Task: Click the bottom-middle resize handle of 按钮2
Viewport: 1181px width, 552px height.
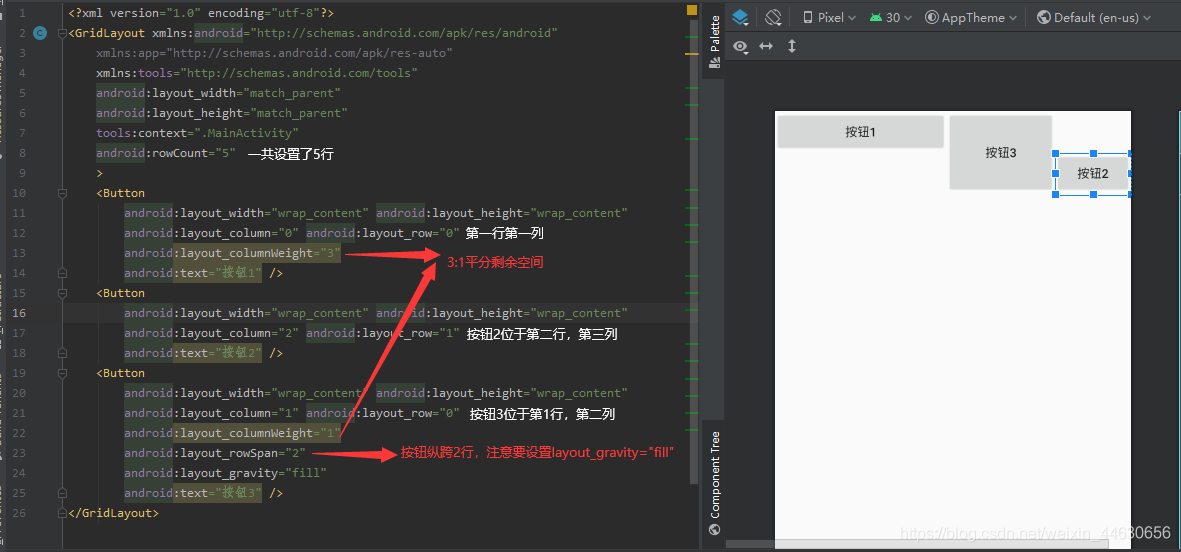Action: pos(1094,194)
